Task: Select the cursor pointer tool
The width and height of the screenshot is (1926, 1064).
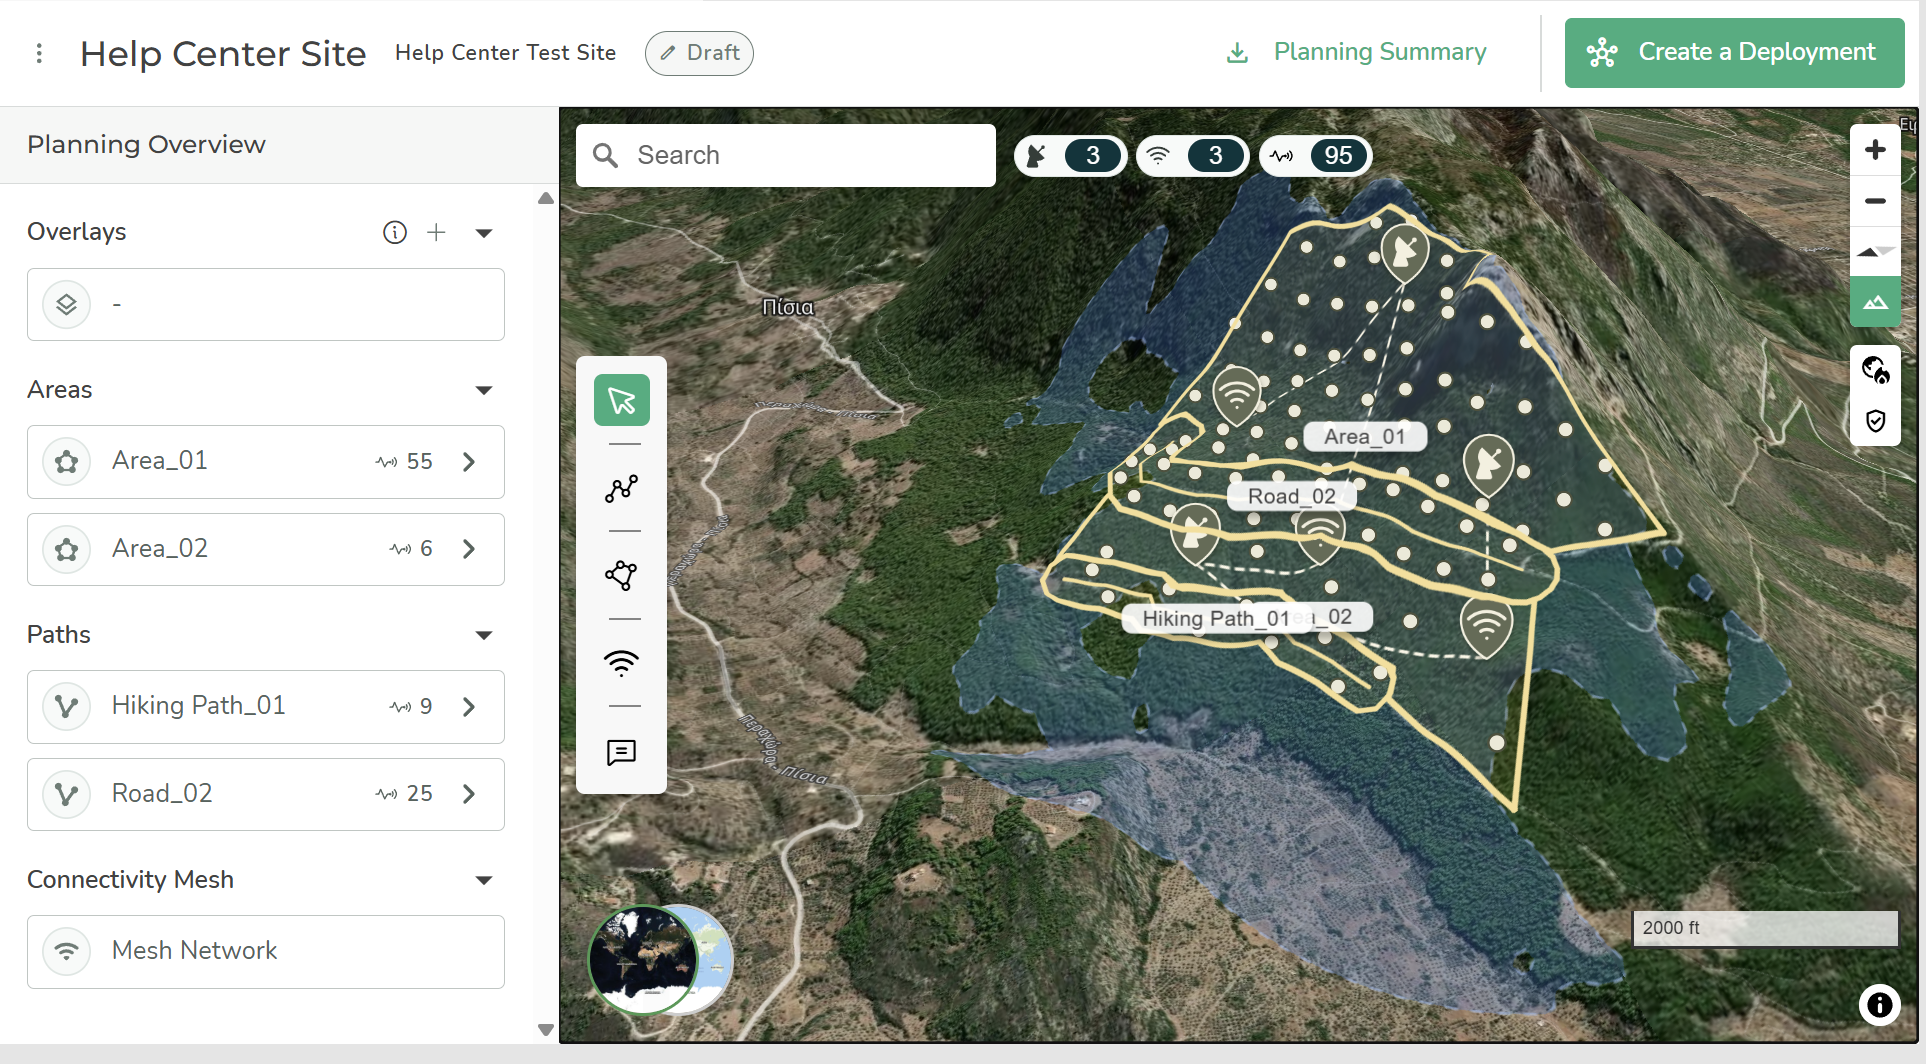Action: 621,401
